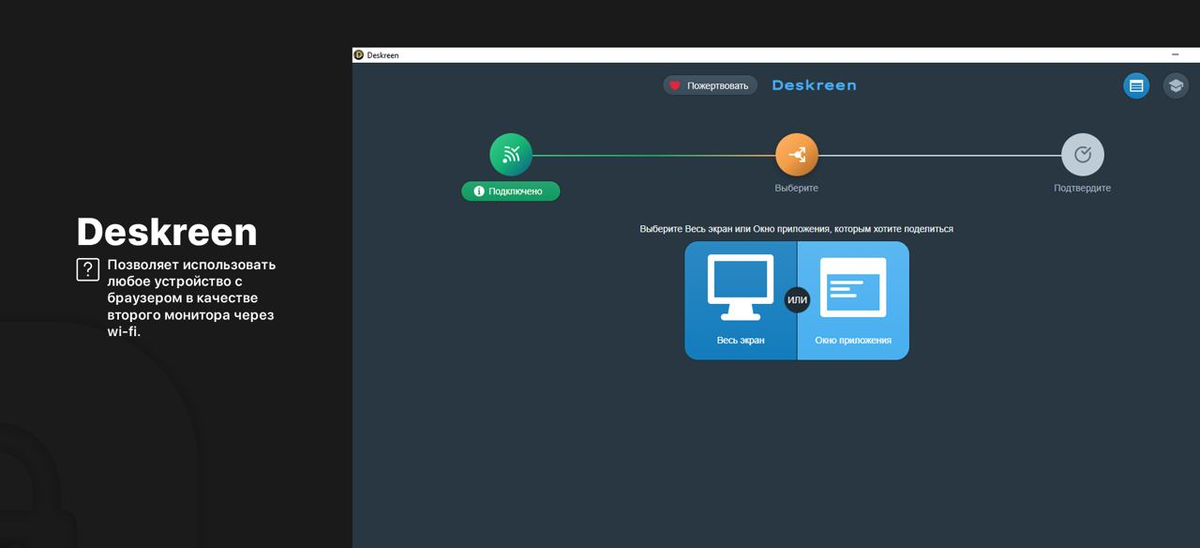Click the grey Подтвердите step icon
1200x548 pixels.
pos(1082,154)
